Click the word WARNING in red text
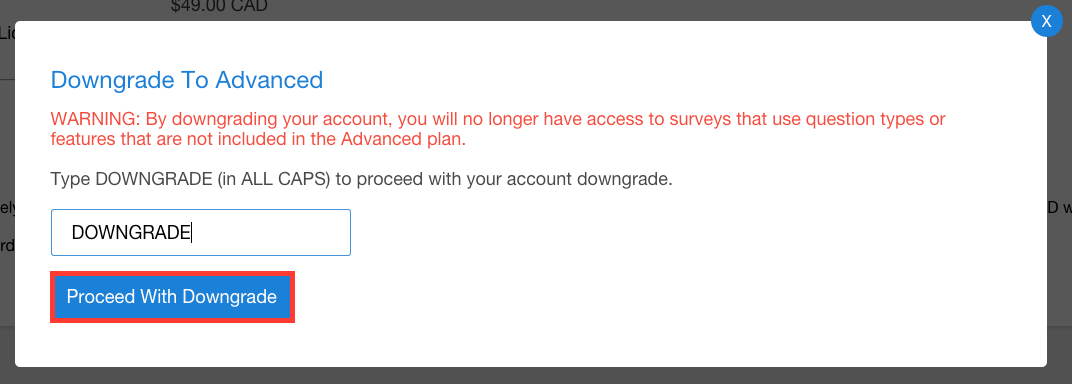This screenshot has height=384, width=1072. point(95,120)
